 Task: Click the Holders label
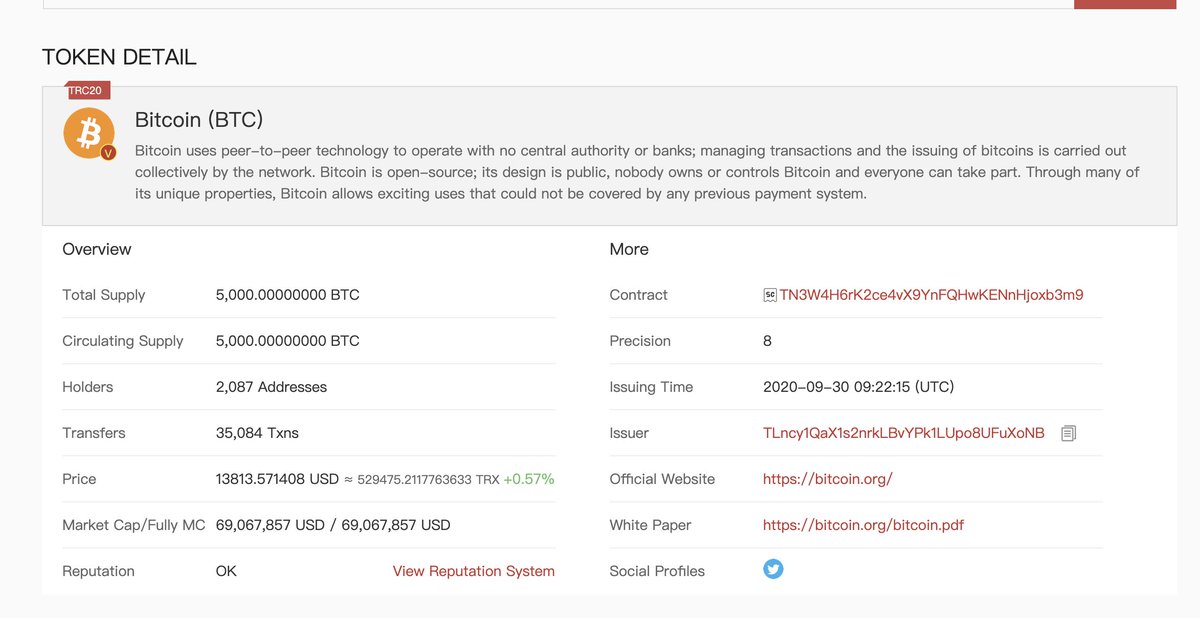click(x=88, y=387)
